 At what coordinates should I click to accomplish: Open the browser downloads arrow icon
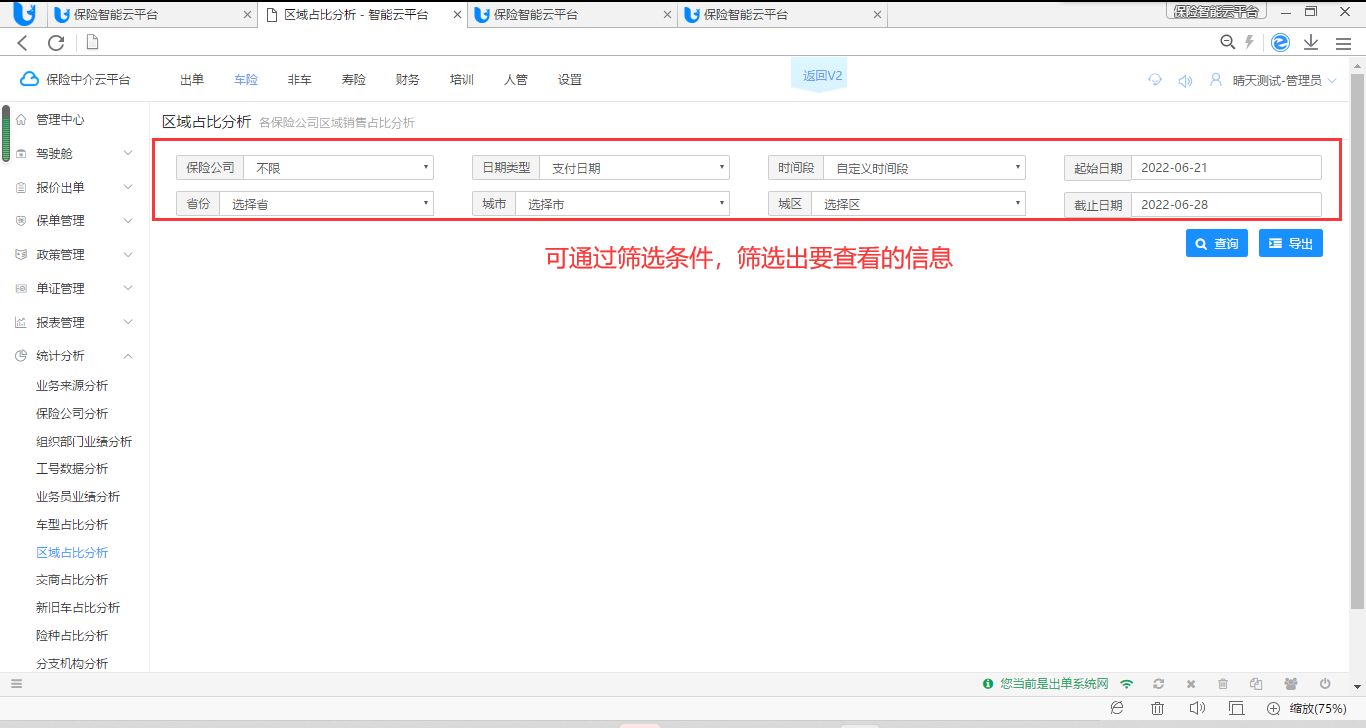point(1311,42)
